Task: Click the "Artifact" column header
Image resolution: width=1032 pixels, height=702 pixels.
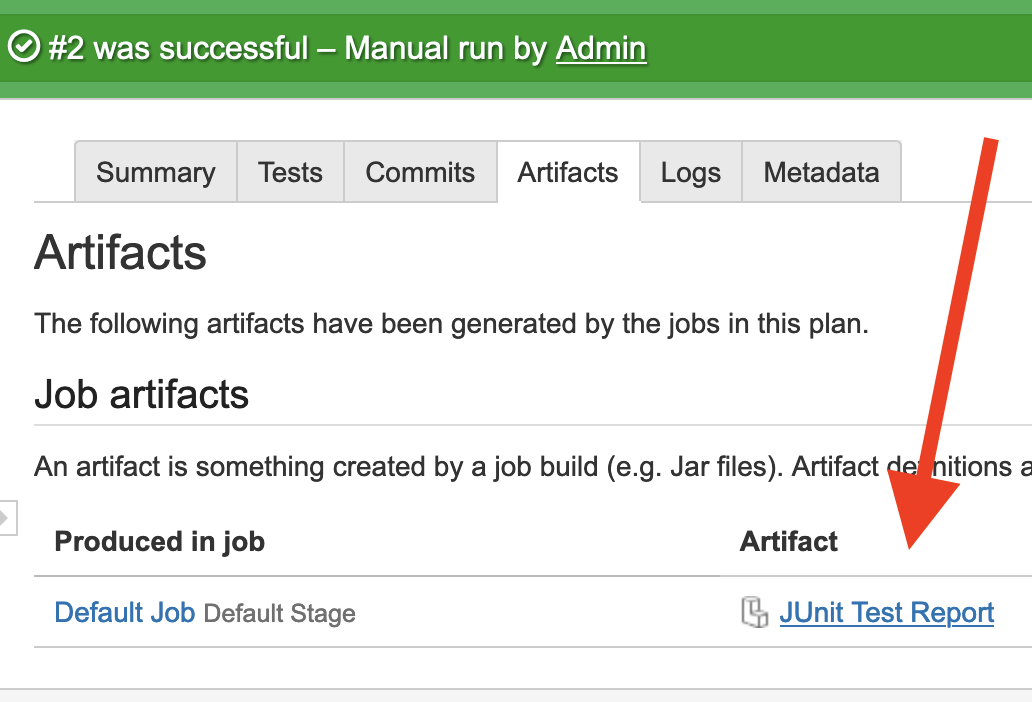Action: click(x=789, y=542)
